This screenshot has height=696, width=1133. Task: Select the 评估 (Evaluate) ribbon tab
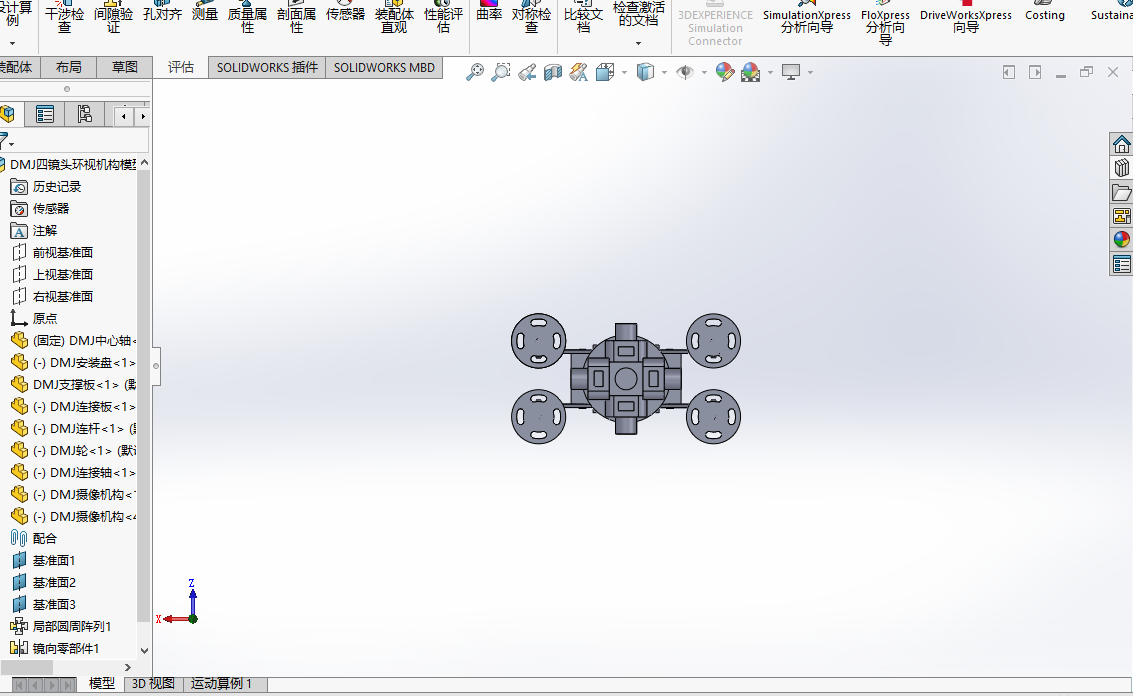181,67
